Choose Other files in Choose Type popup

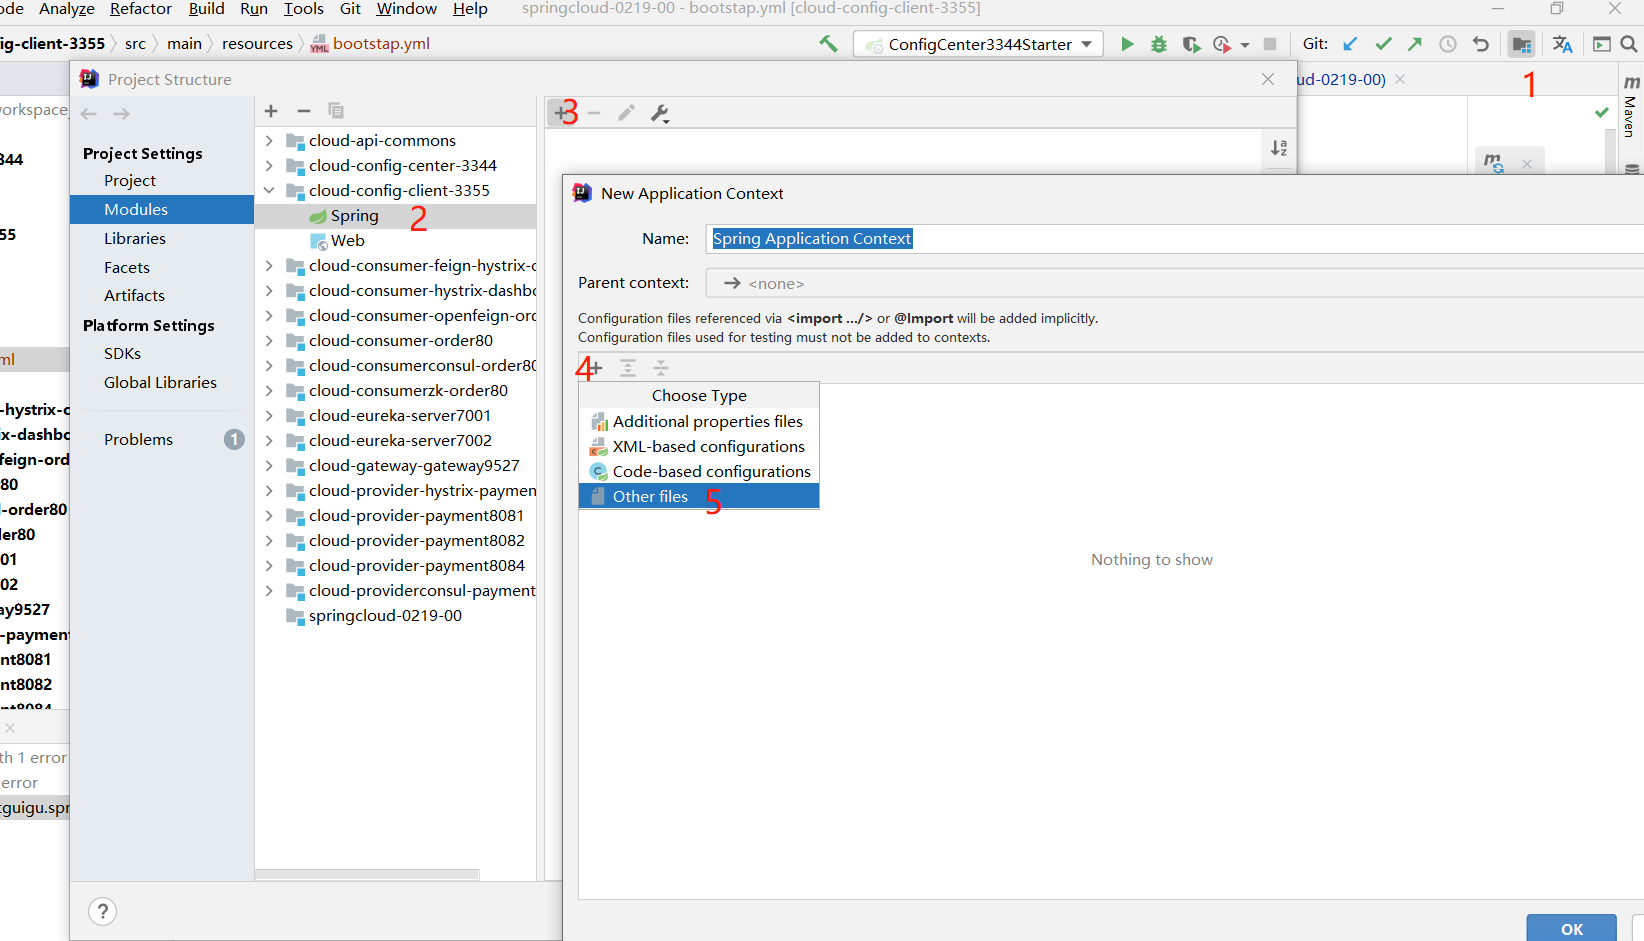[x=699, y=496]
